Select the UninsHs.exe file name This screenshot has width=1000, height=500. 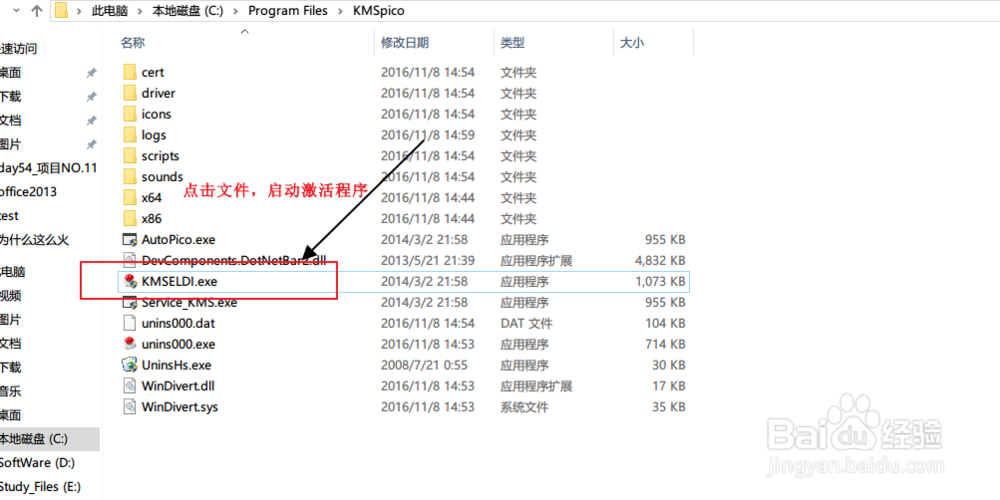[177, 365]
